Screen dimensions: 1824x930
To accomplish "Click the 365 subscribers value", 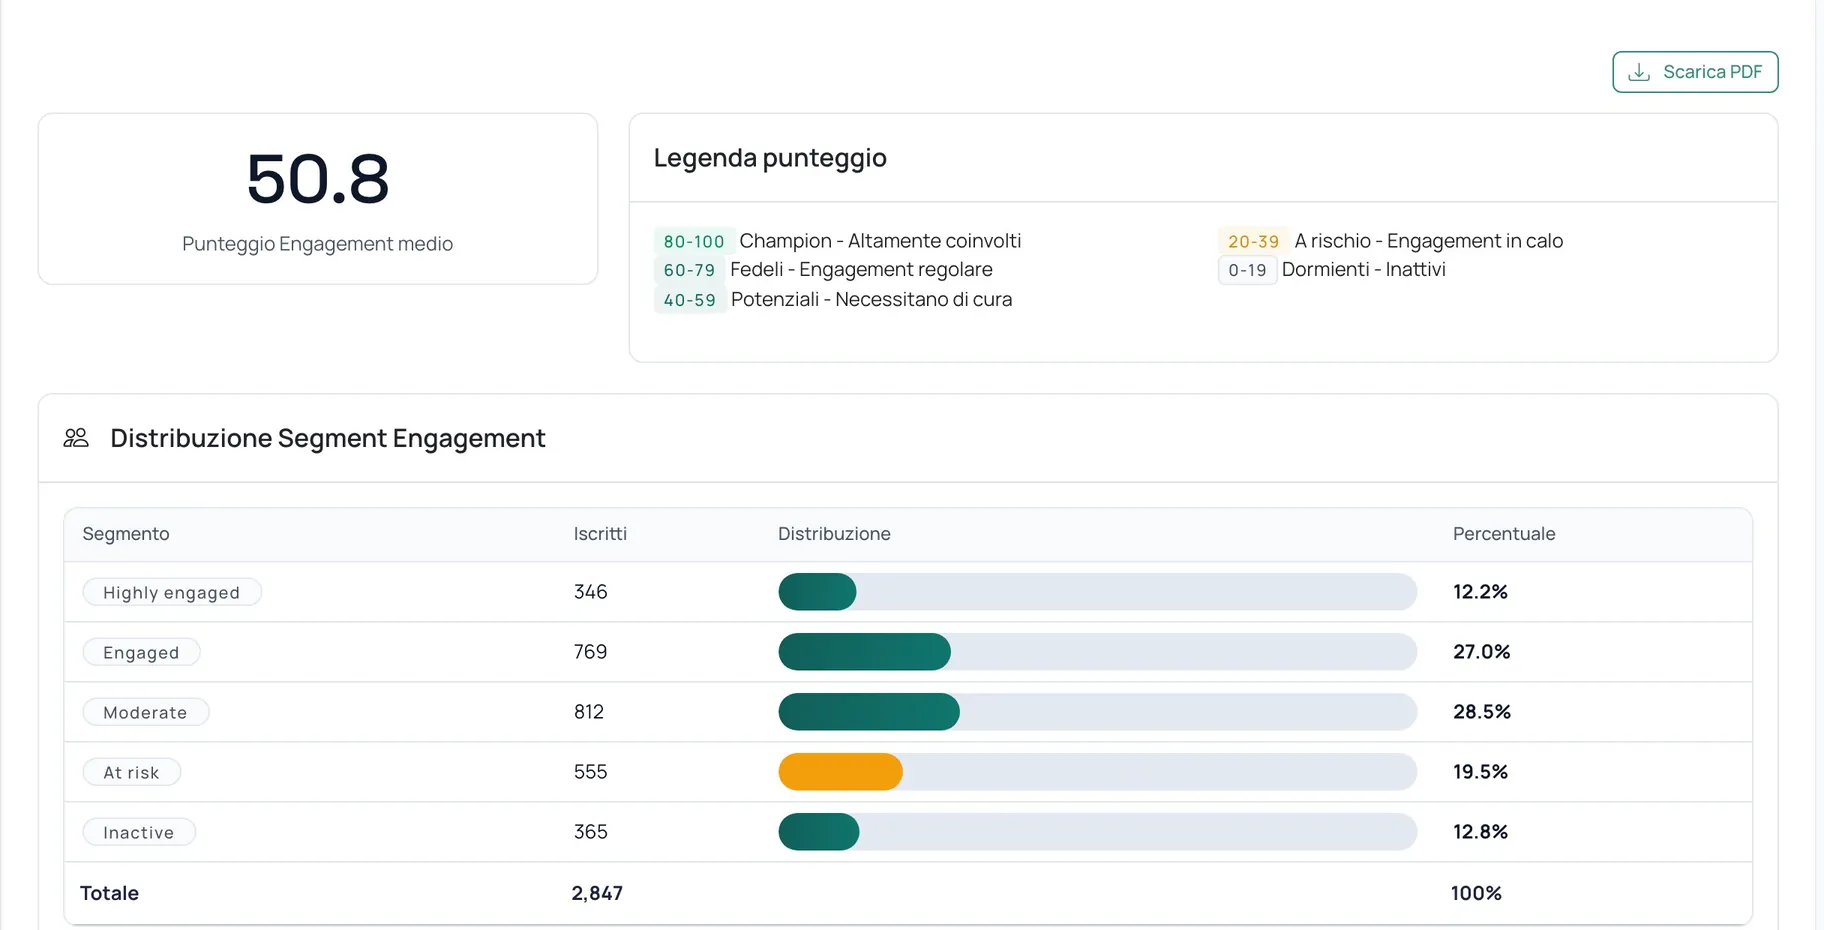I will pyautogui.click(x=590, y=832).
